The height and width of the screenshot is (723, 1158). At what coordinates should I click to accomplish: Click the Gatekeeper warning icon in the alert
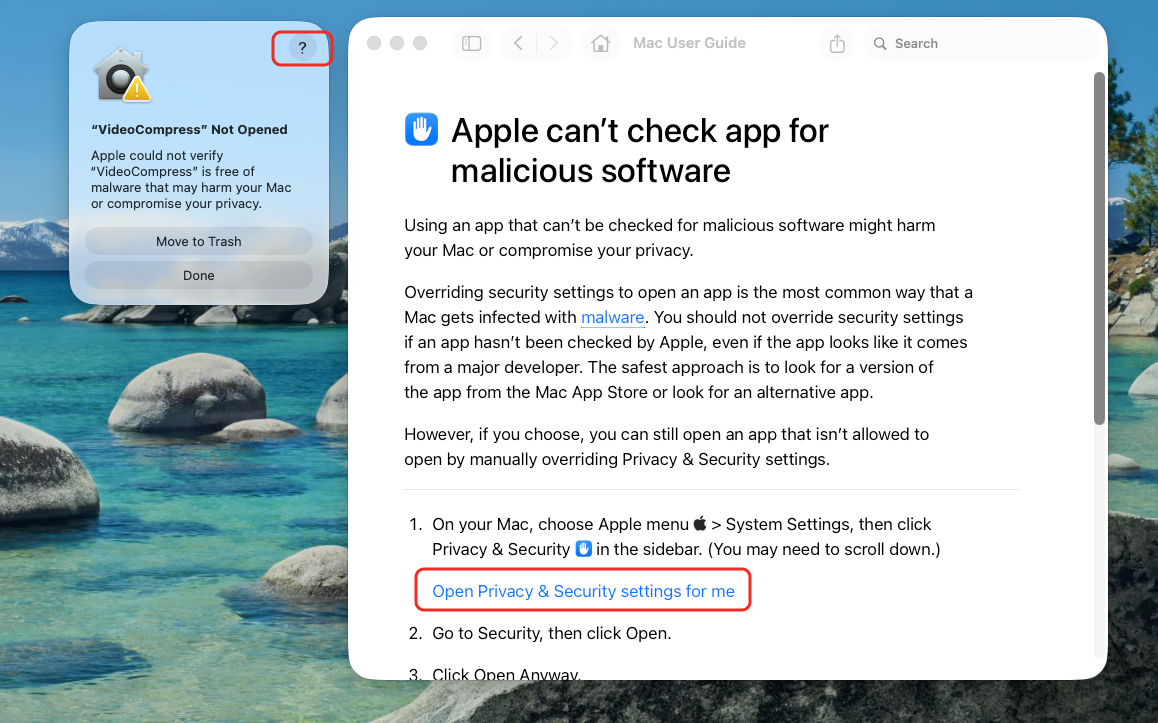click(122, 75)
